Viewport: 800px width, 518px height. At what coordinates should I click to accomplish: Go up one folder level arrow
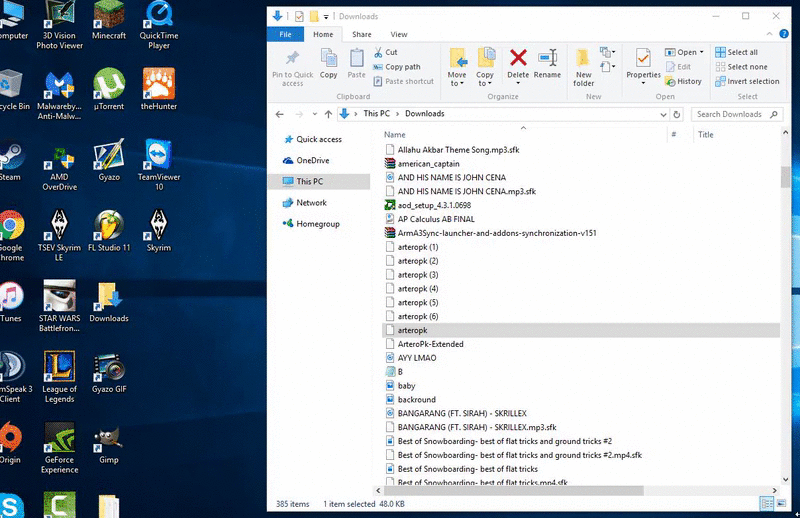coord(328,114)
